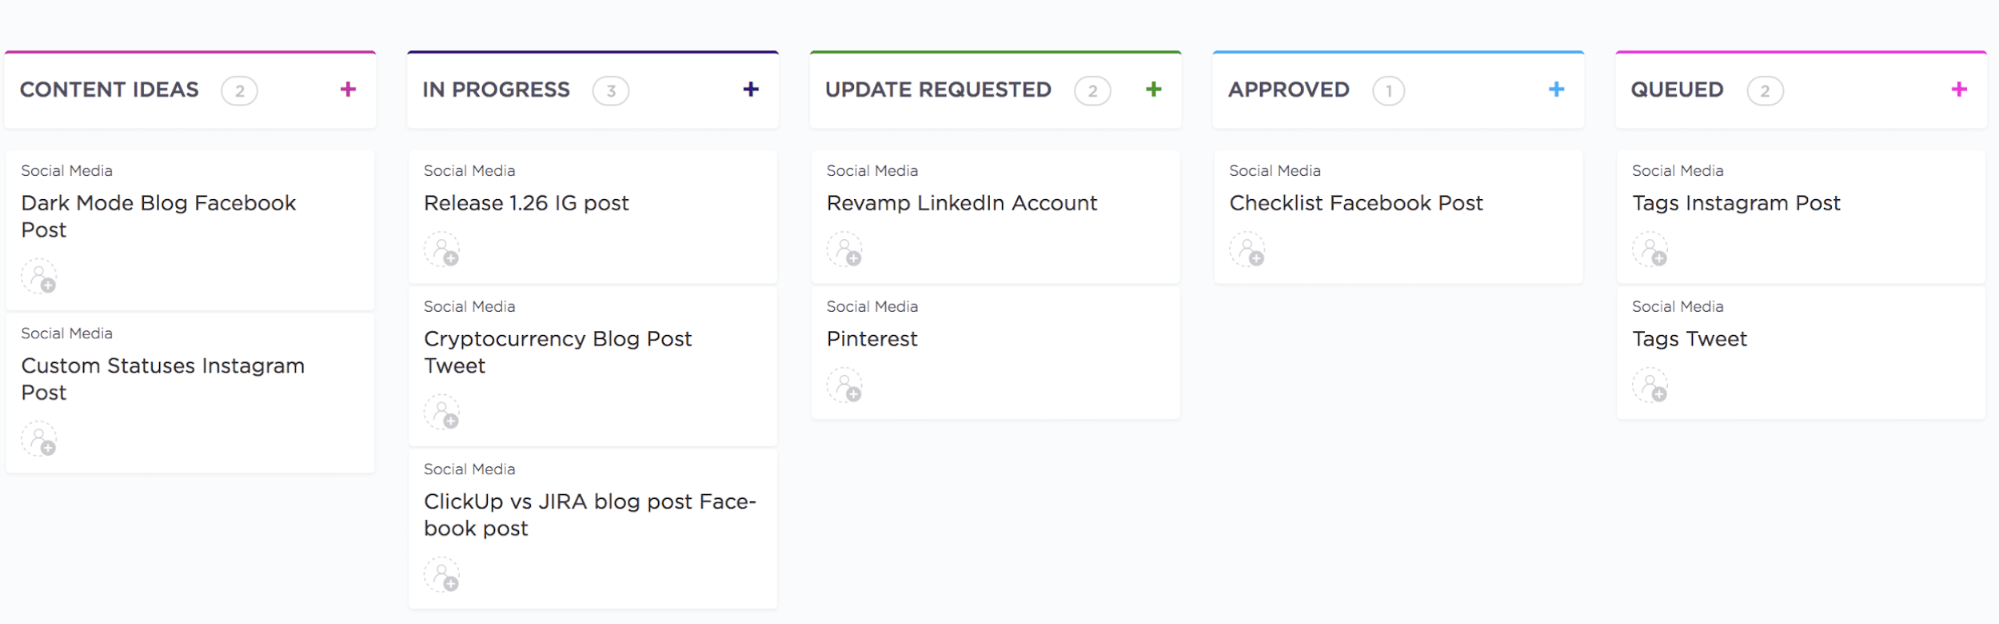Click assignee icon on Tags Tweet card
Screen dimensions: 1999x624
coord(1650,386)
